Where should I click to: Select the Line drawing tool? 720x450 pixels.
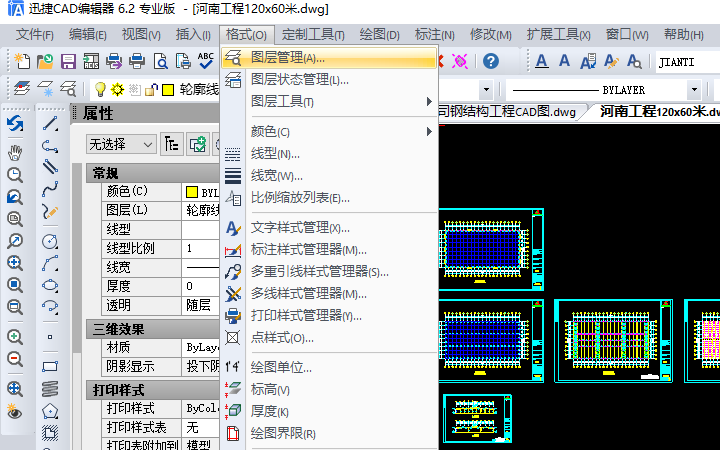click(50, 124)
